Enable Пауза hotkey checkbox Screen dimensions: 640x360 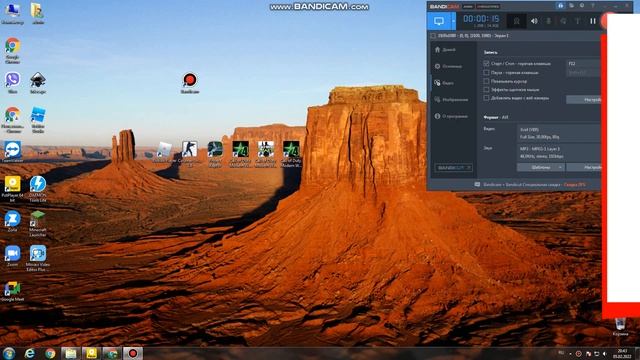486,73
